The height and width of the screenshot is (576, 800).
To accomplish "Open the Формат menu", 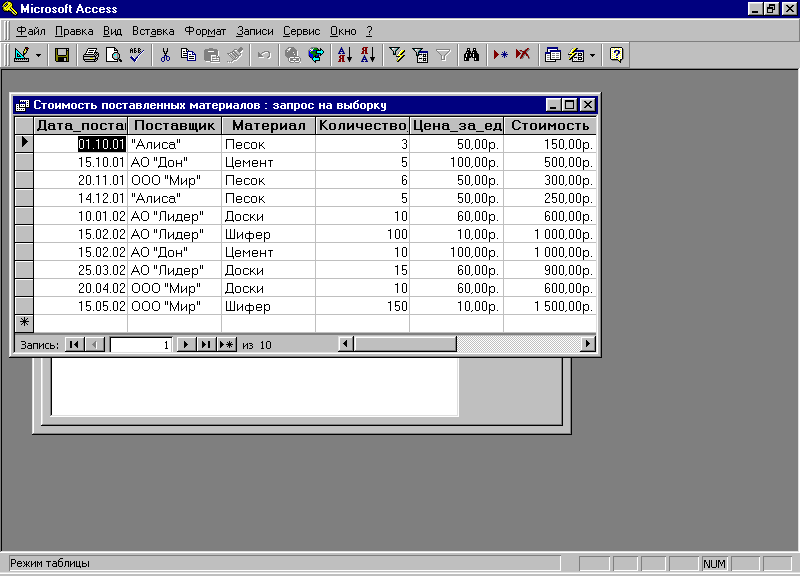I will (x=205, y=31).
